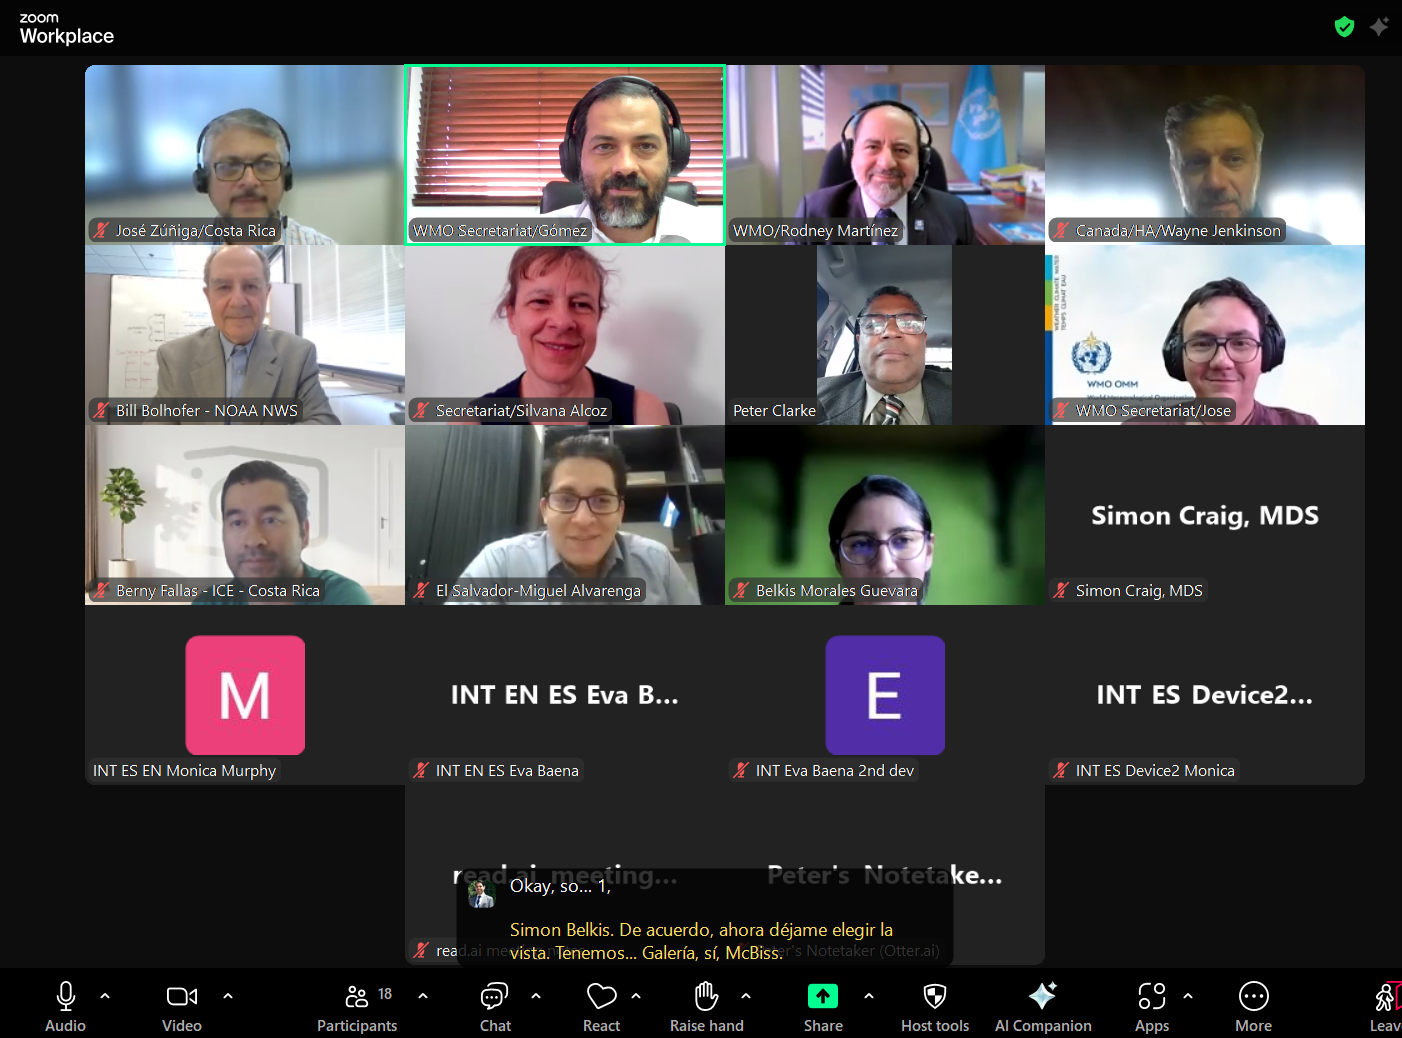1402x1038 pixels.
Task: Click Peter's Notetaker tile
Action: click(885, 875)
